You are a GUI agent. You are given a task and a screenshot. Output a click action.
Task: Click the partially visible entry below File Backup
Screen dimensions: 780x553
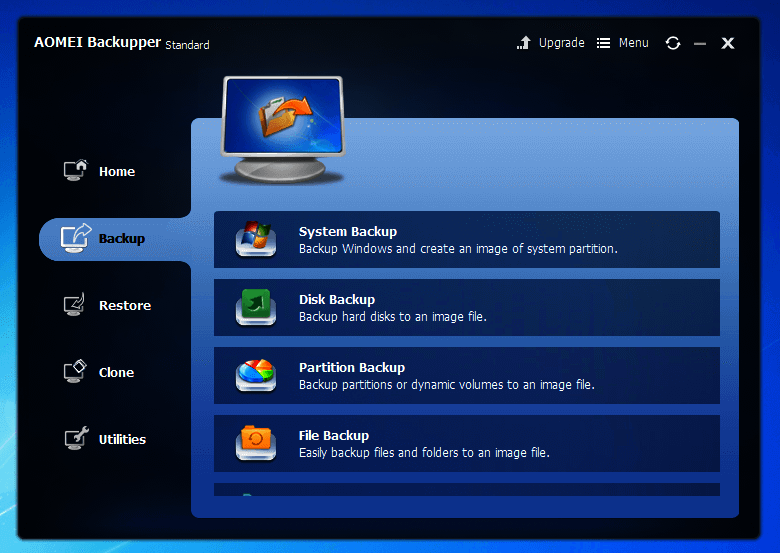[466, 490]
